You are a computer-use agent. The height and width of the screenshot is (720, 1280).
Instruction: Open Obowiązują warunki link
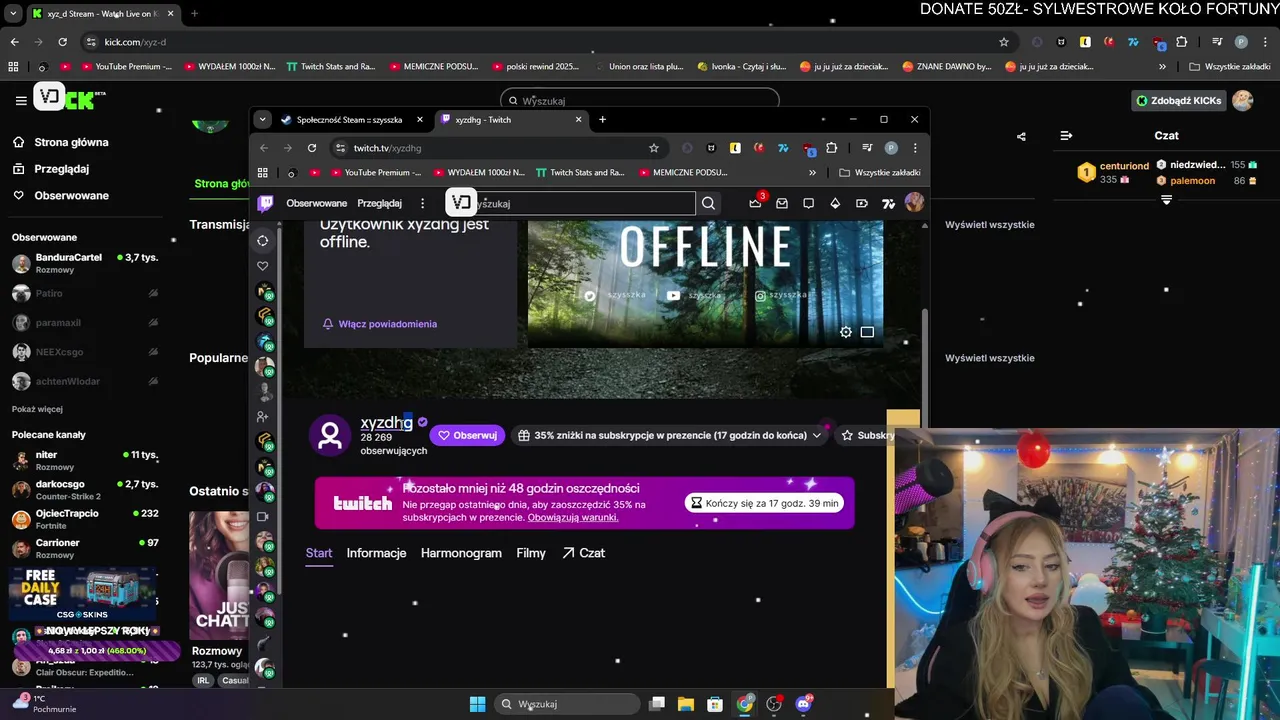click(x=573, y=517)
